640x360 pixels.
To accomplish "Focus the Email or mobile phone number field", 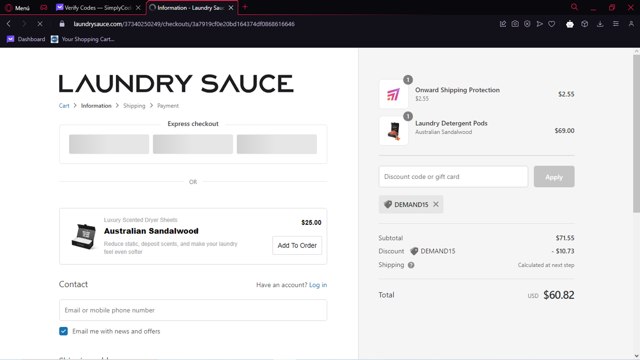I will point(193,310).
